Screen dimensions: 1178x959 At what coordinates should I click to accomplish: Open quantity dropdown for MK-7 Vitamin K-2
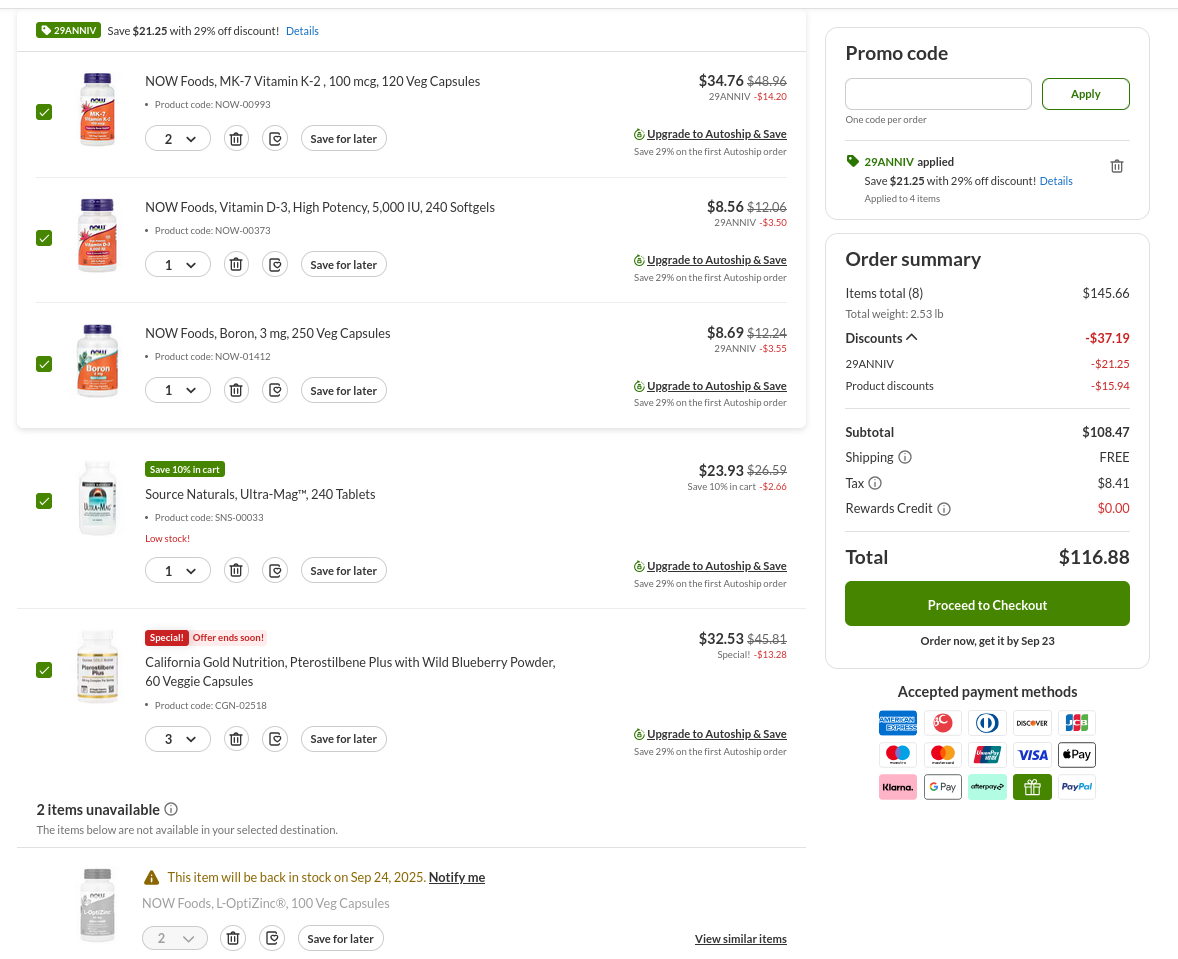click(178, 139)
